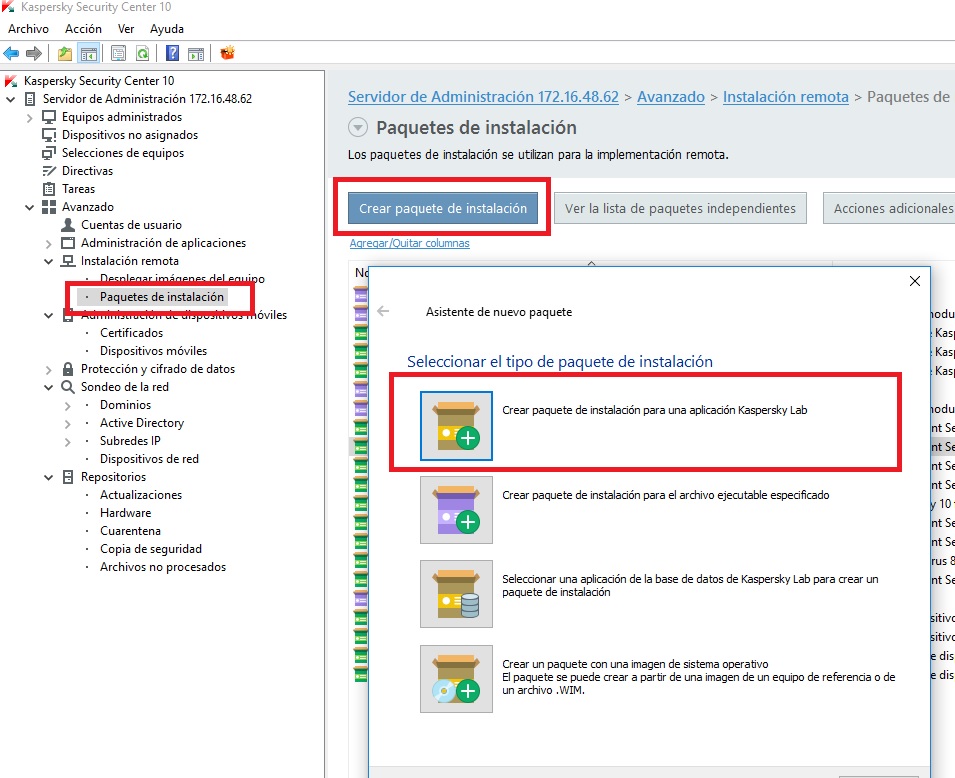Collapse the Avanzado tree node
The height and width of the screenshot is (778, 955).
point(29,207)
